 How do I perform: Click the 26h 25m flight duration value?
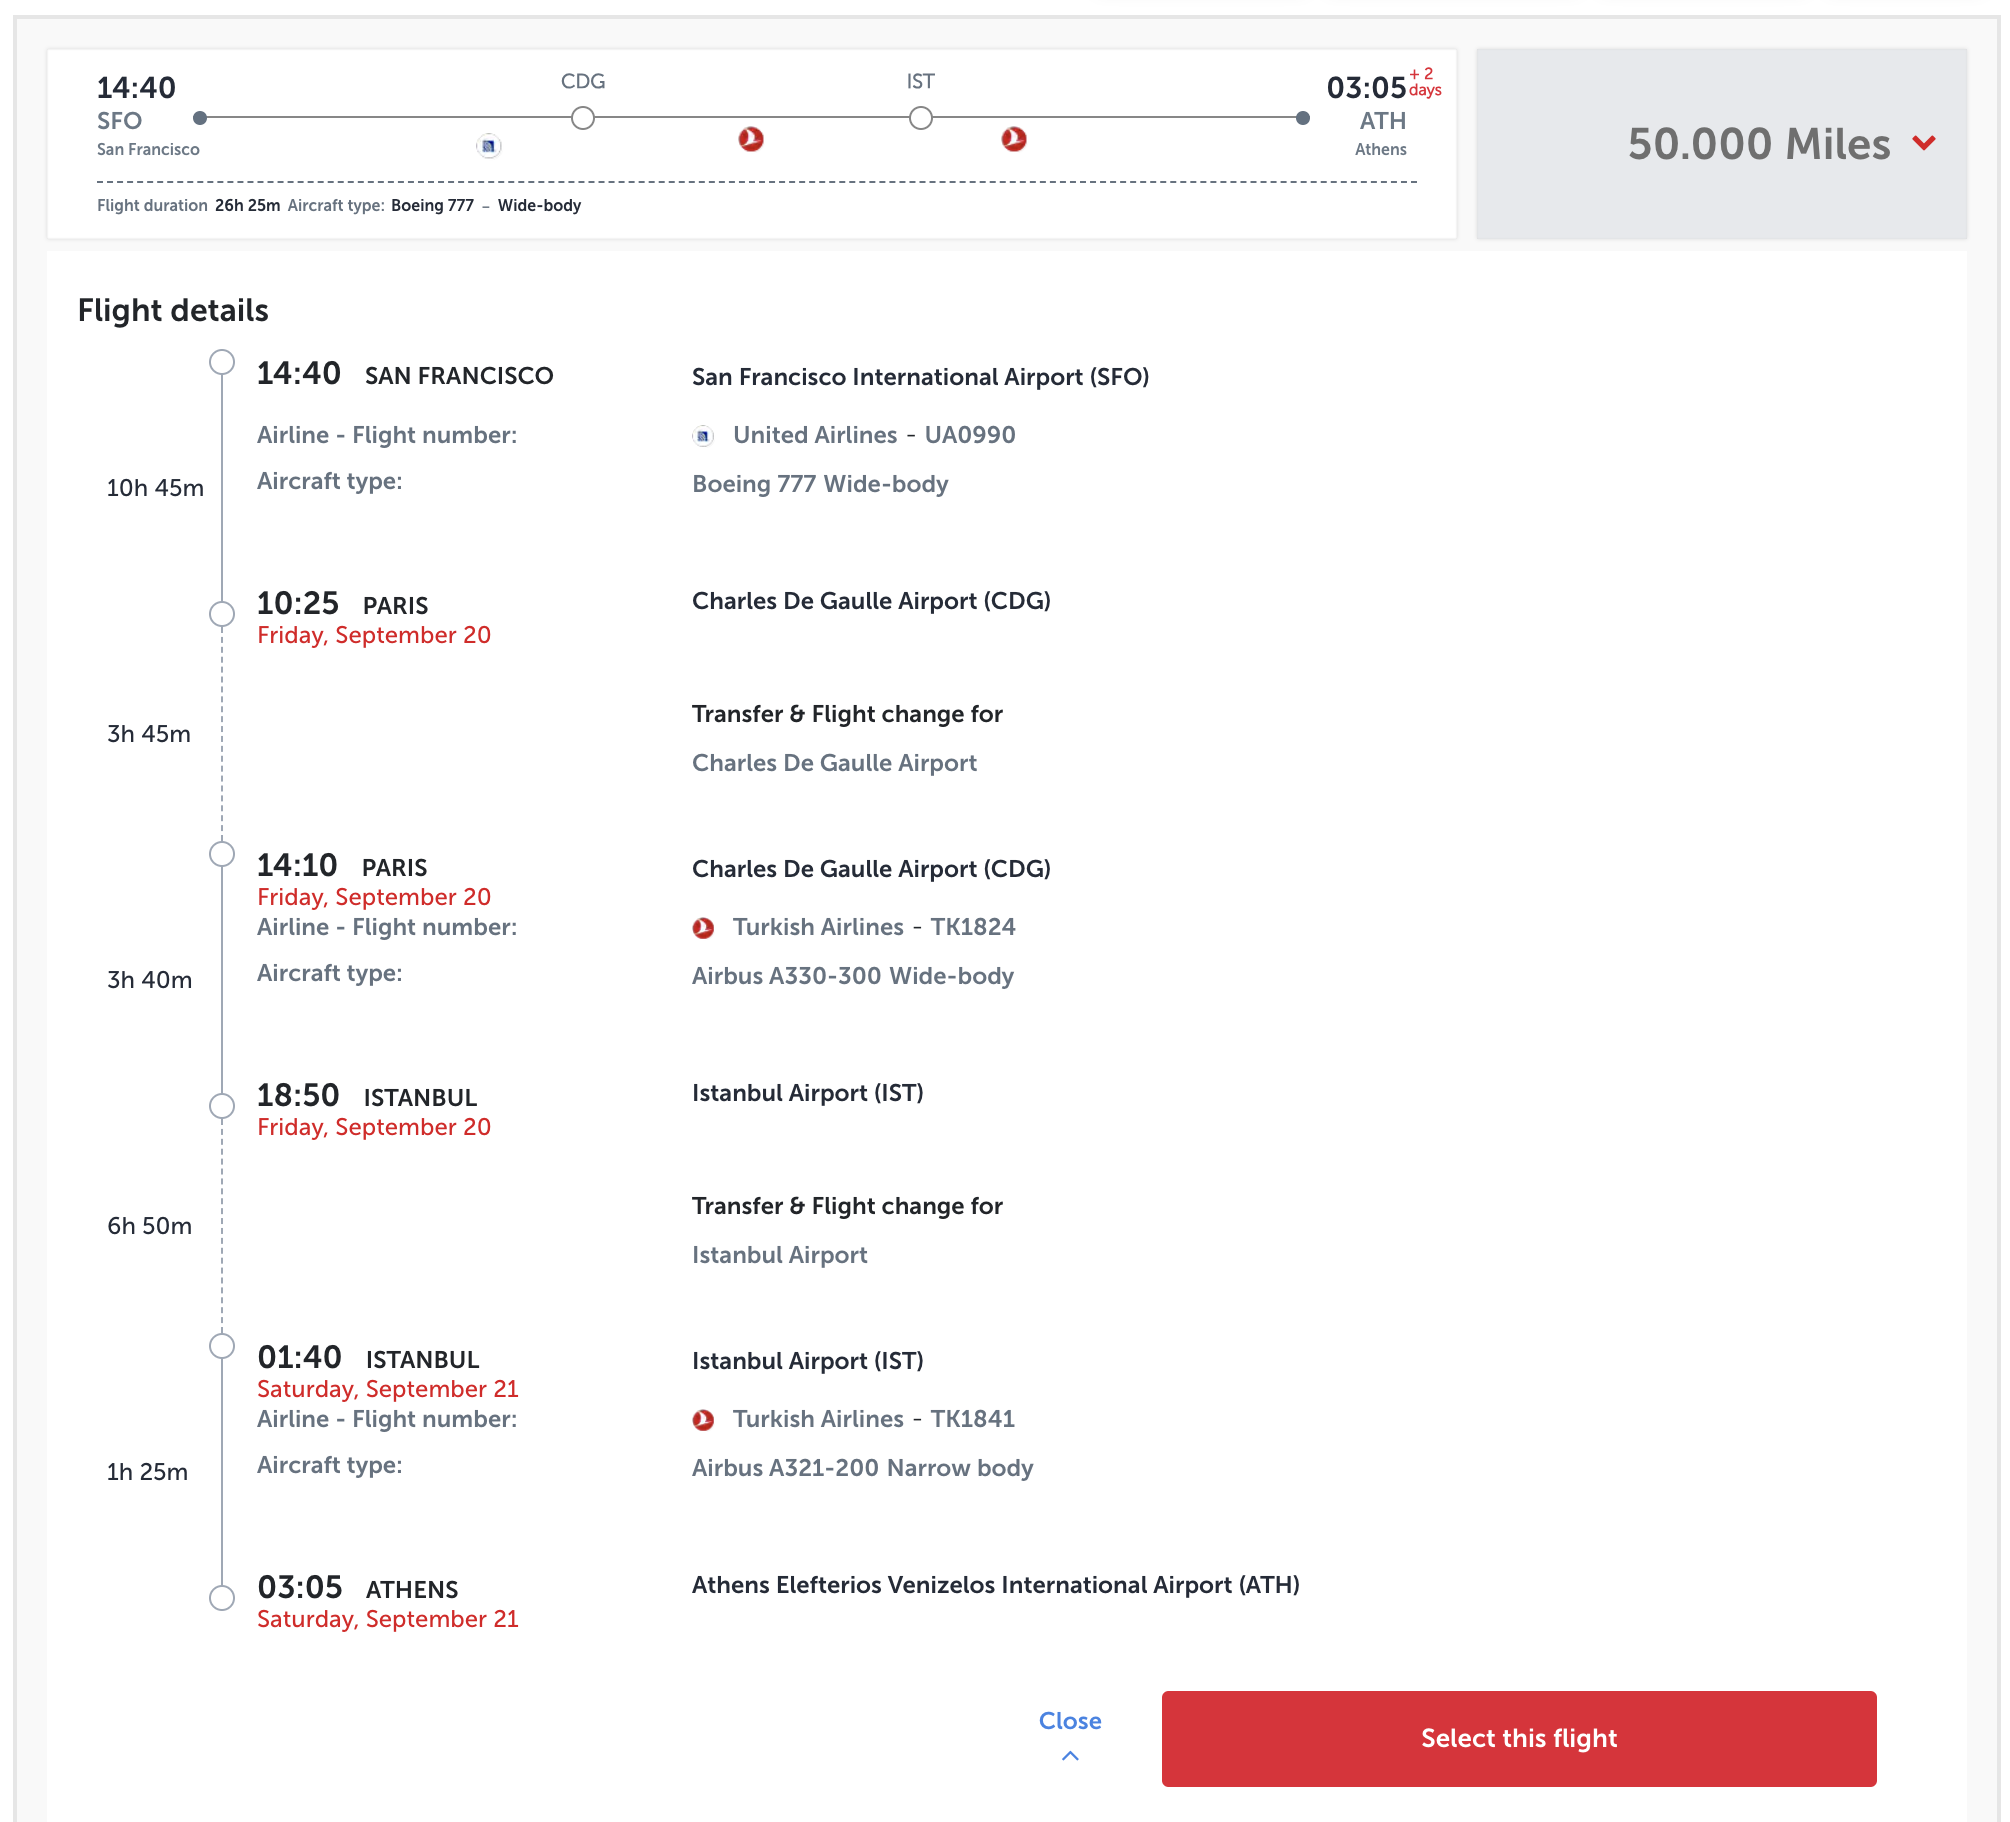(x=247, y=205)
